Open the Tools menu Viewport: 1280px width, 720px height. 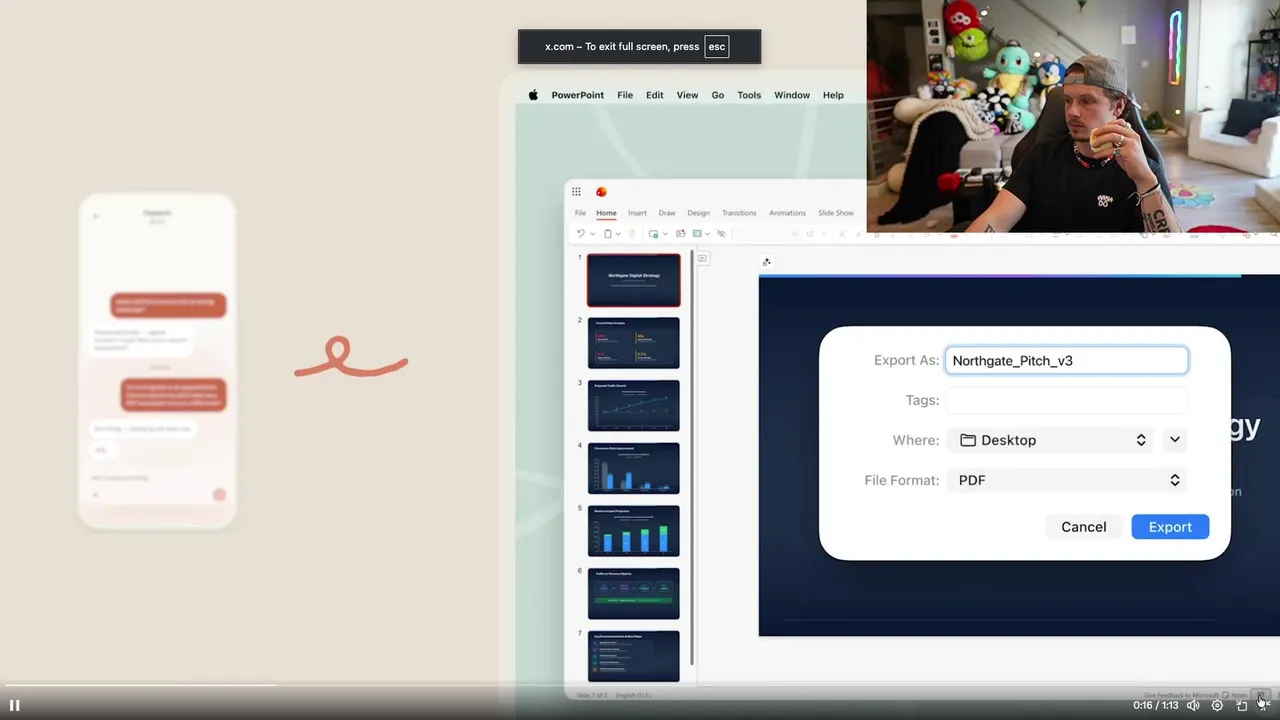[x=749, y=95]
